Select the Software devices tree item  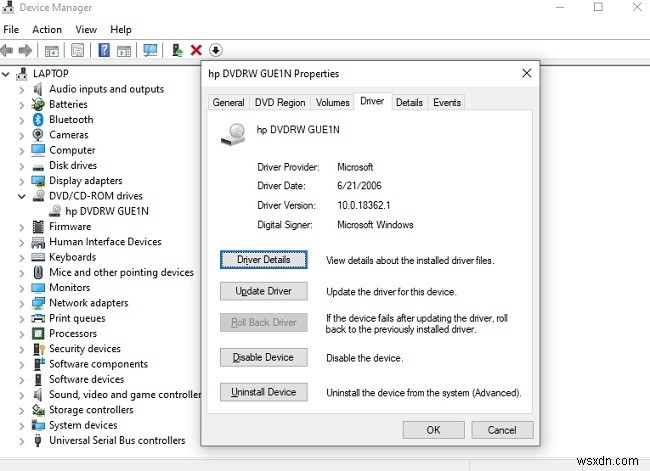tap(87, 379)
